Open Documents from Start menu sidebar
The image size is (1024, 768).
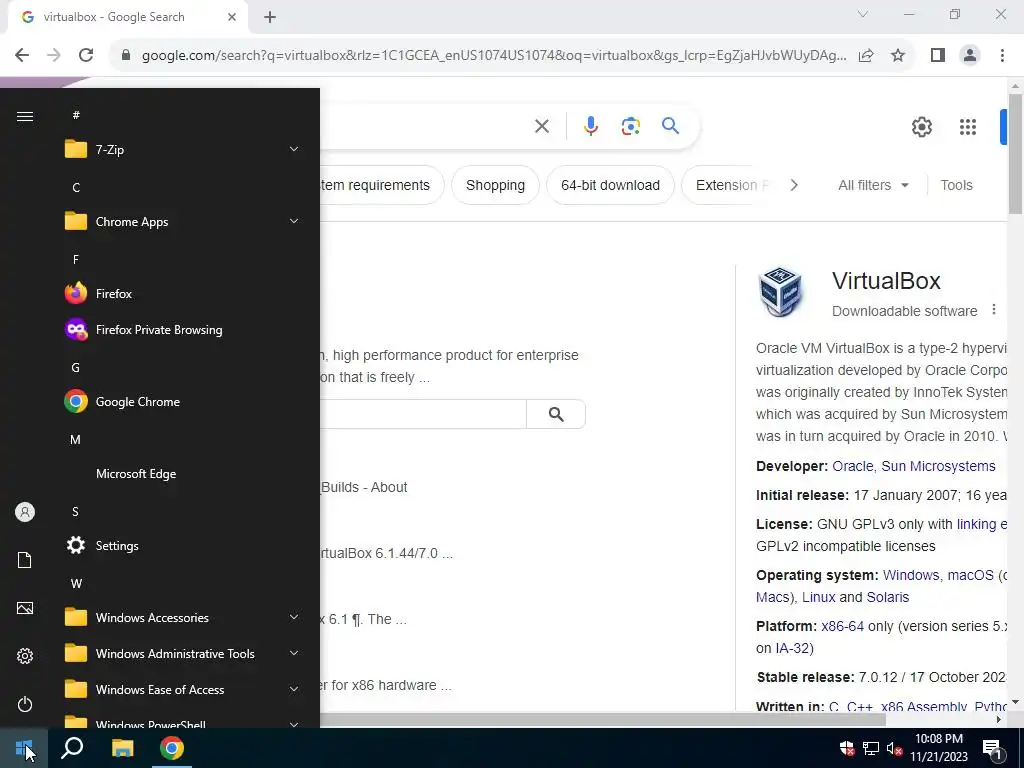pos(25,560)
